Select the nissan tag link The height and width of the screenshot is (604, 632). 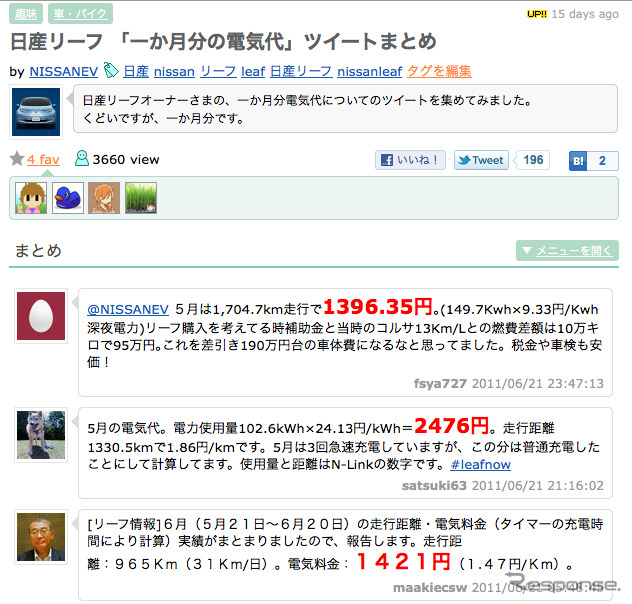[174, 71]
